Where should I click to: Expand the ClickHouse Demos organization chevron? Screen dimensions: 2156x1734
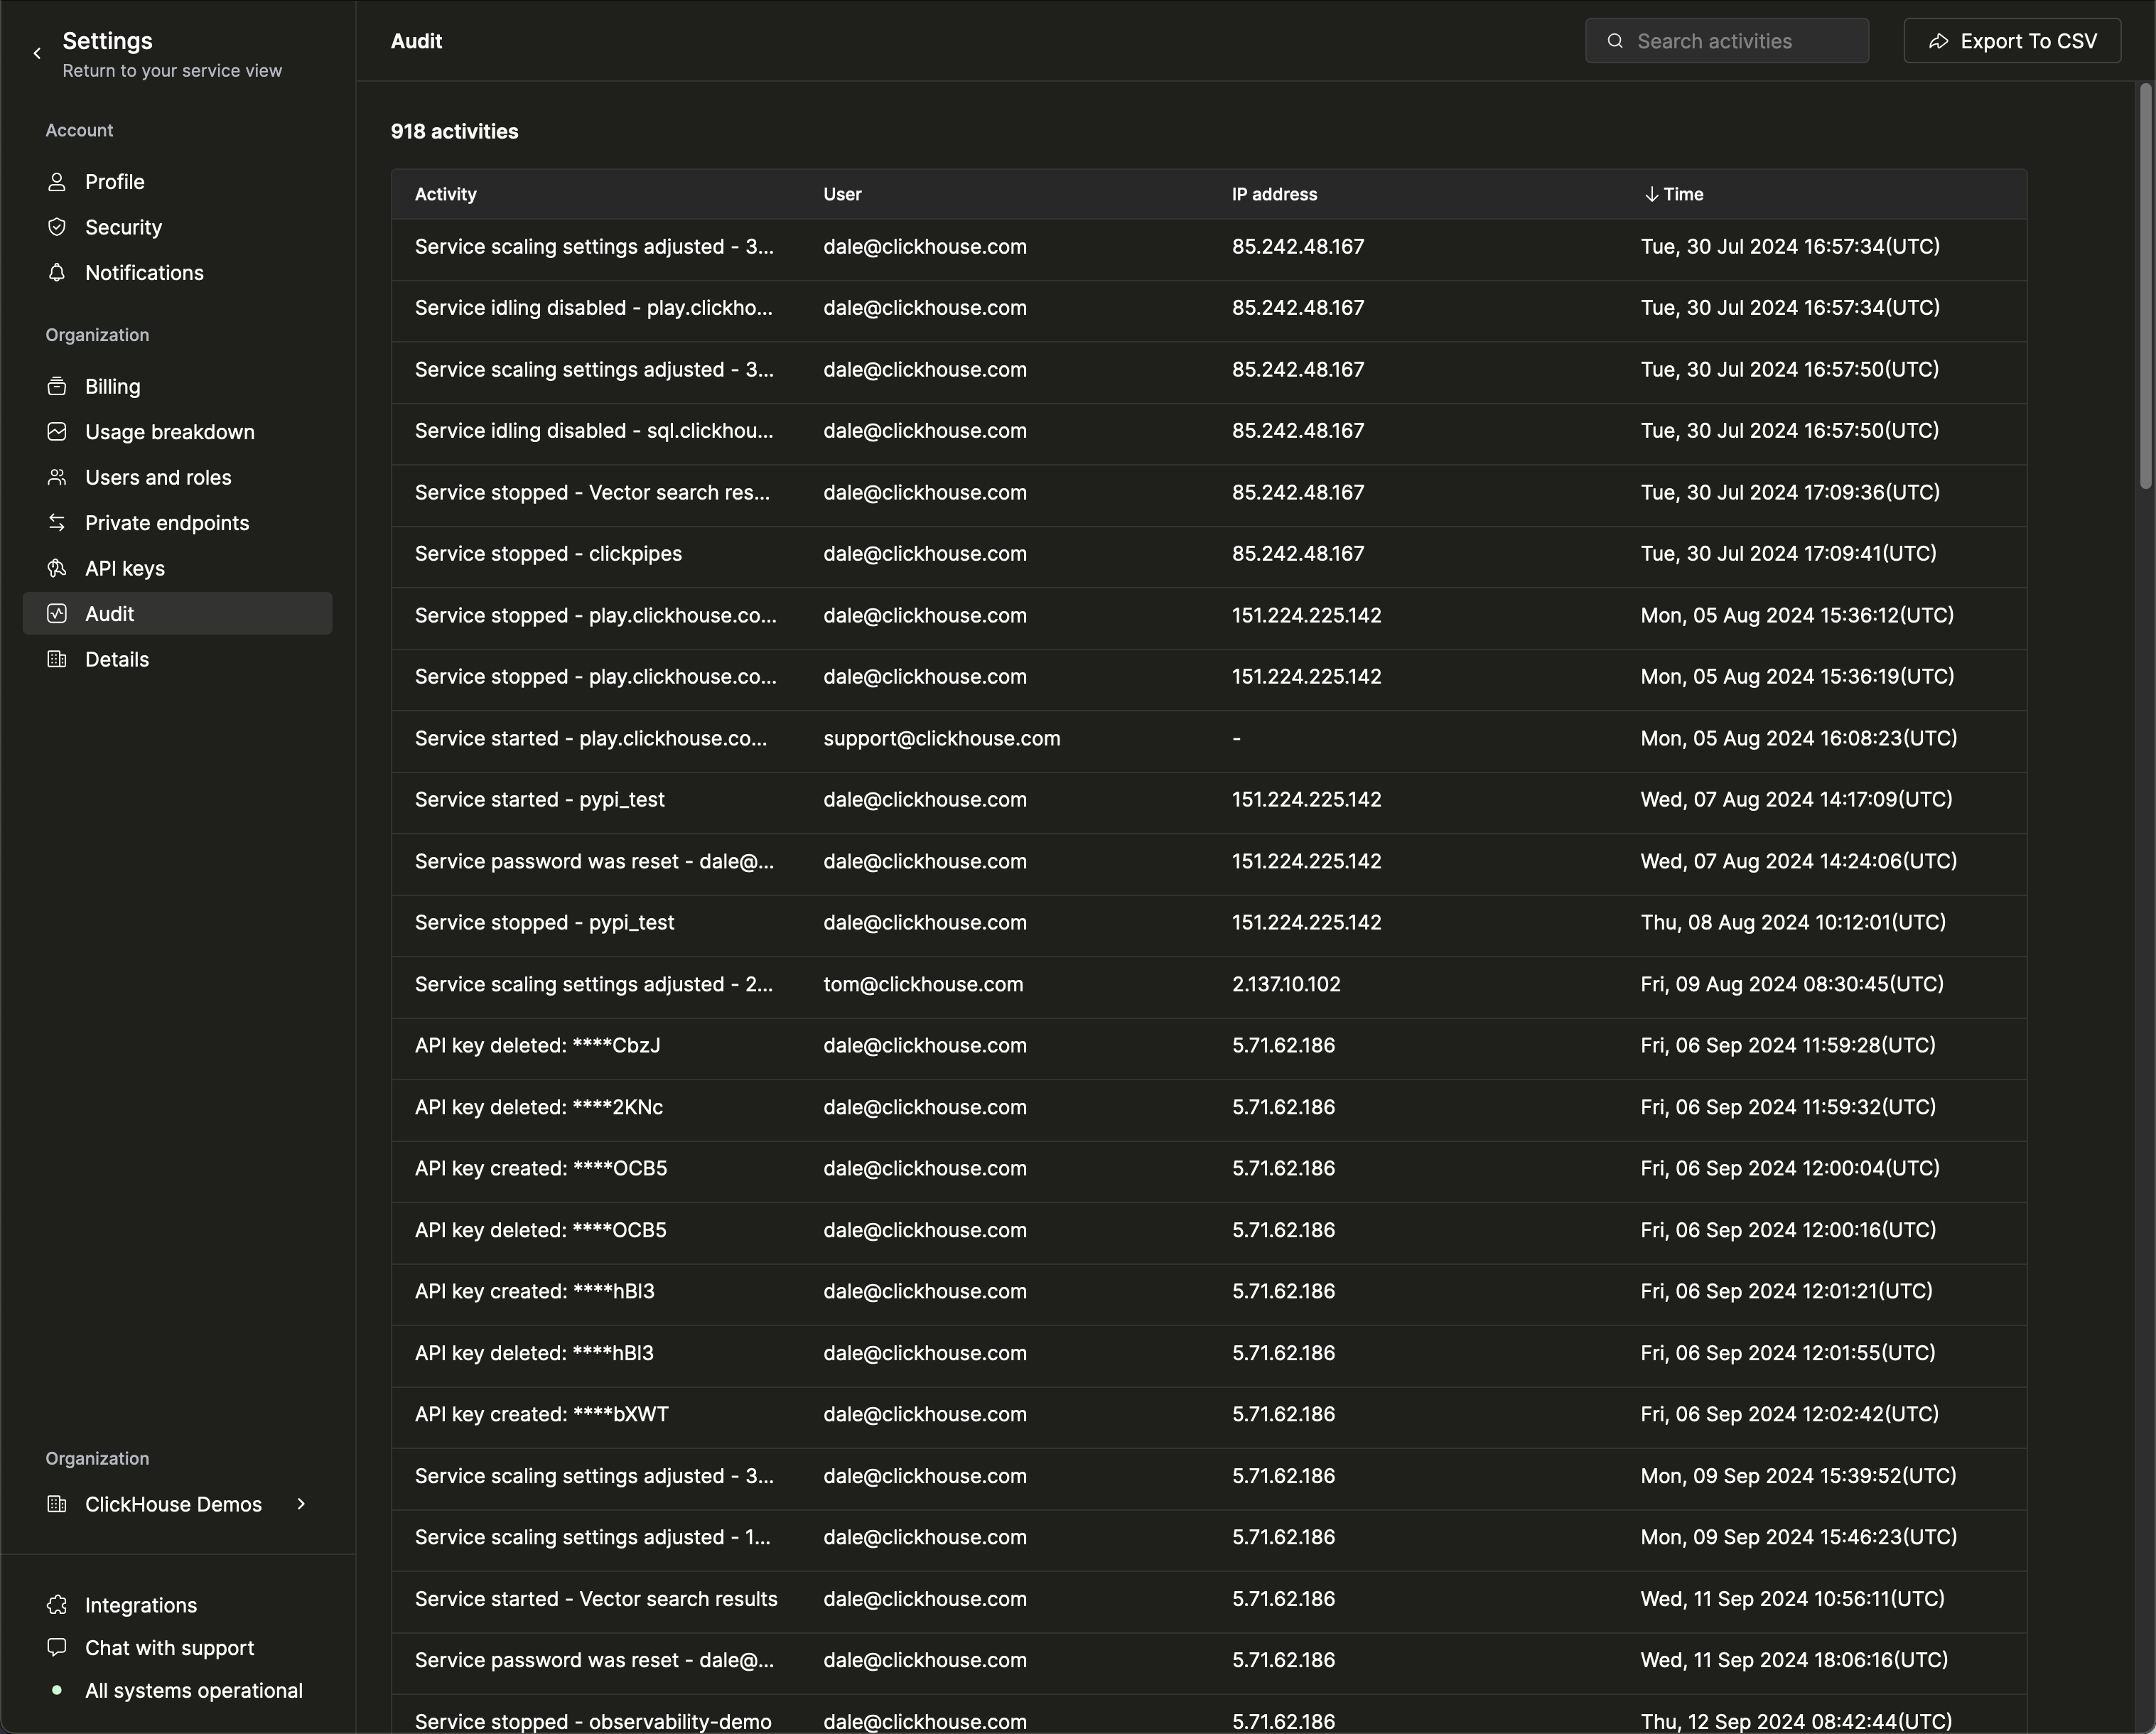coord(301,1504)
